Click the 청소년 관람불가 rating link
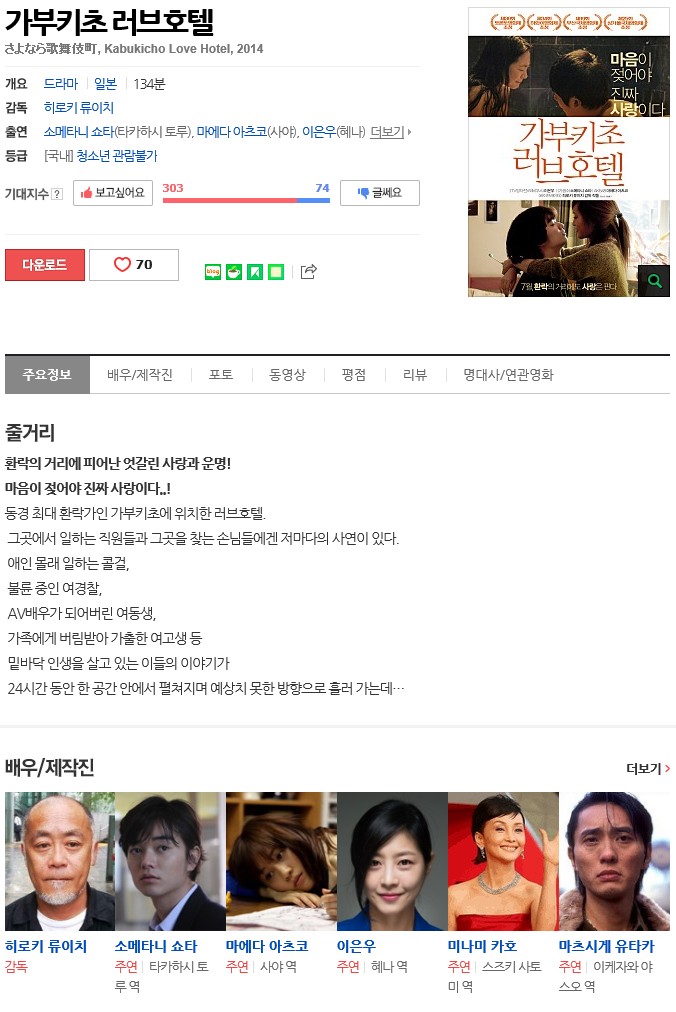This screenshot has height=1012, width=676. click(x=117, y=156)
